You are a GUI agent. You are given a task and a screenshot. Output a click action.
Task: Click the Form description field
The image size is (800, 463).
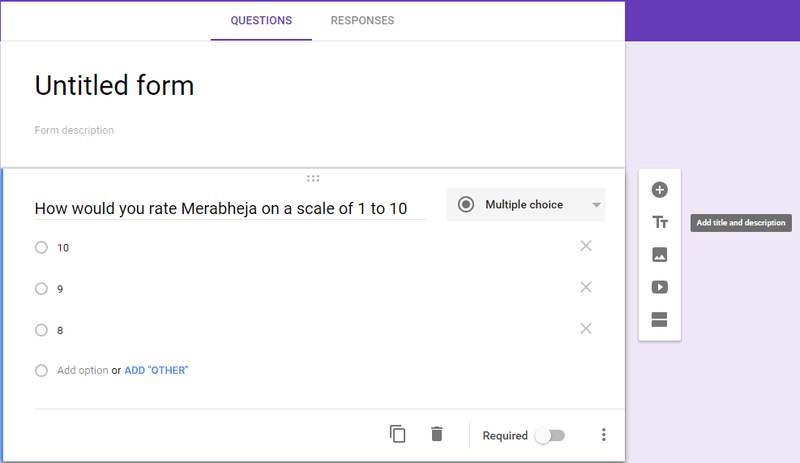(x=74, y=130)
